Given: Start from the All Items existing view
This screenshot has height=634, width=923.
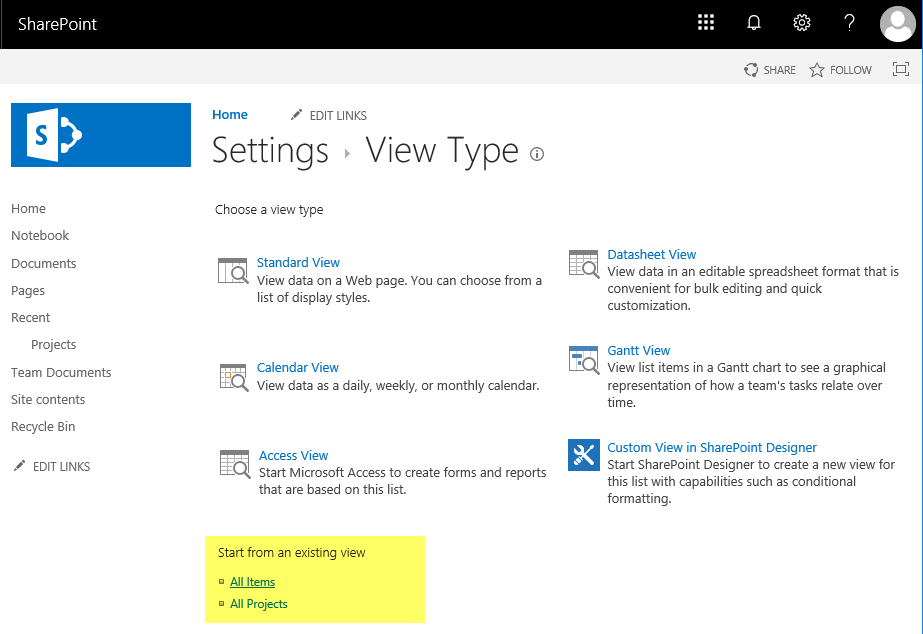Looking at the screenshot, I should [253, 582].
